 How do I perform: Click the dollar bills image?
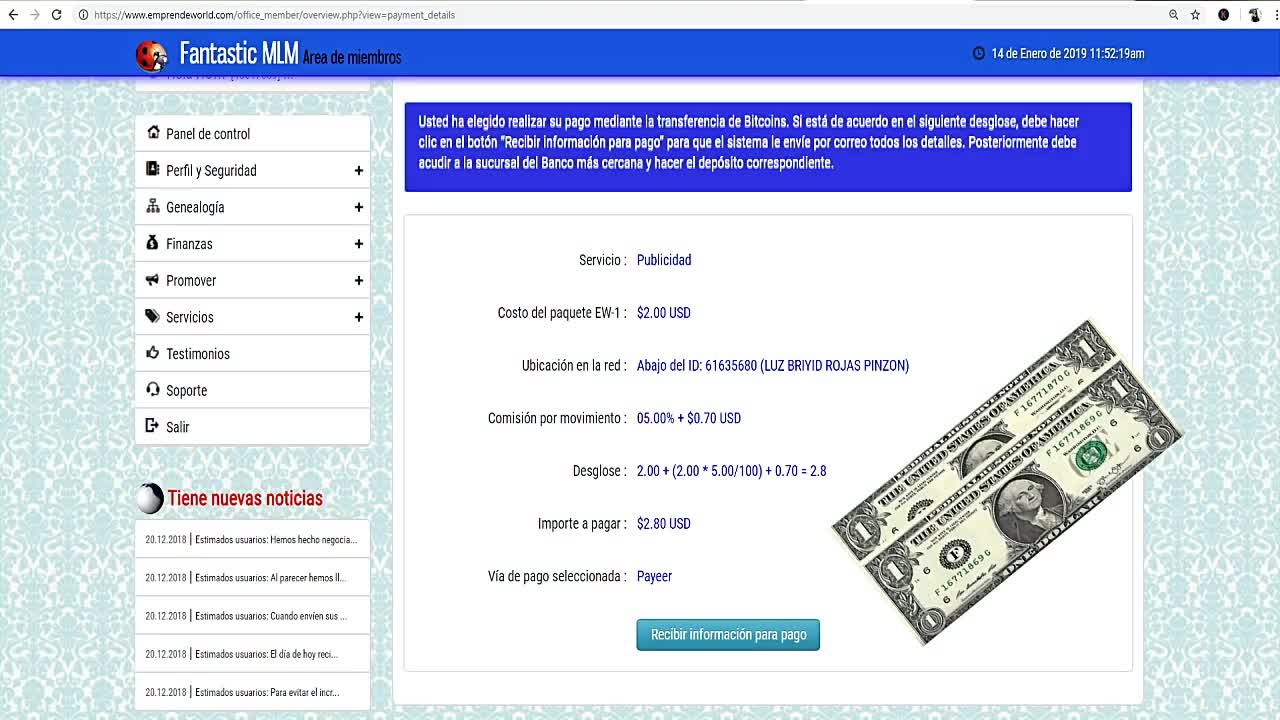click(1006, 483)
